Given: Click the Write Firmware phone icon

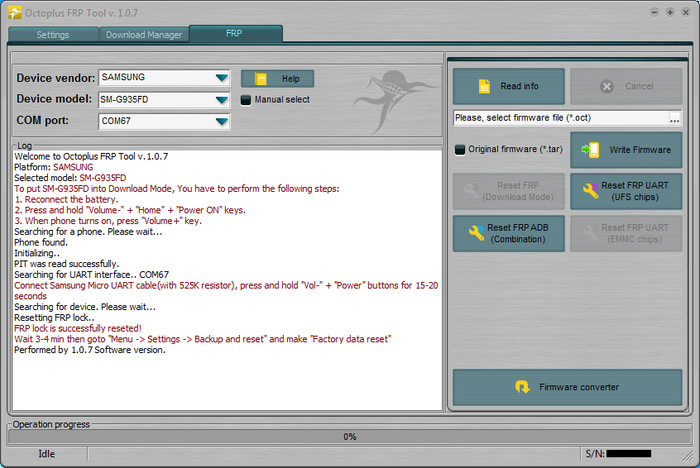Looking at the screenshot, I should 592,150.
